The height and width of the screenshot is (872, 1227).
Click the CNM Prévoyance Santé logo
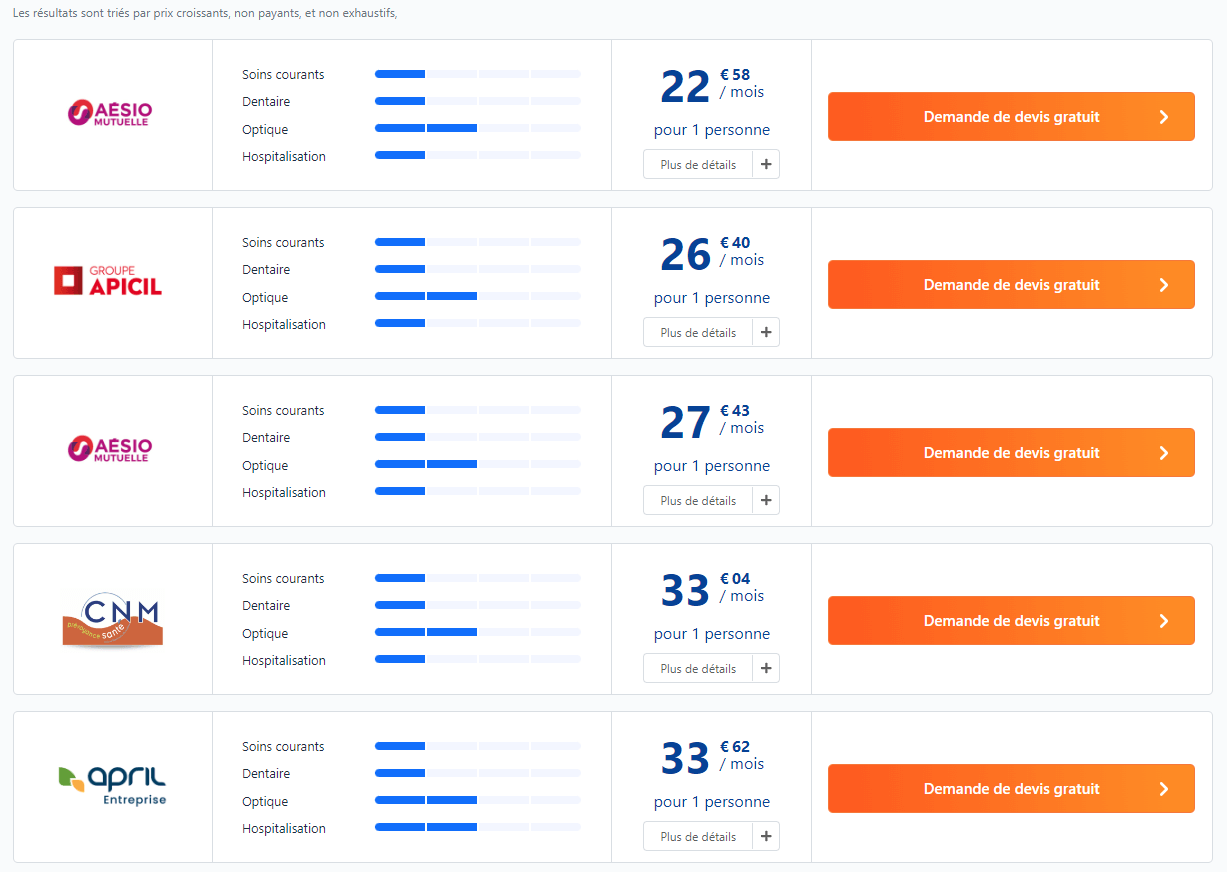[x=112, y=620]
